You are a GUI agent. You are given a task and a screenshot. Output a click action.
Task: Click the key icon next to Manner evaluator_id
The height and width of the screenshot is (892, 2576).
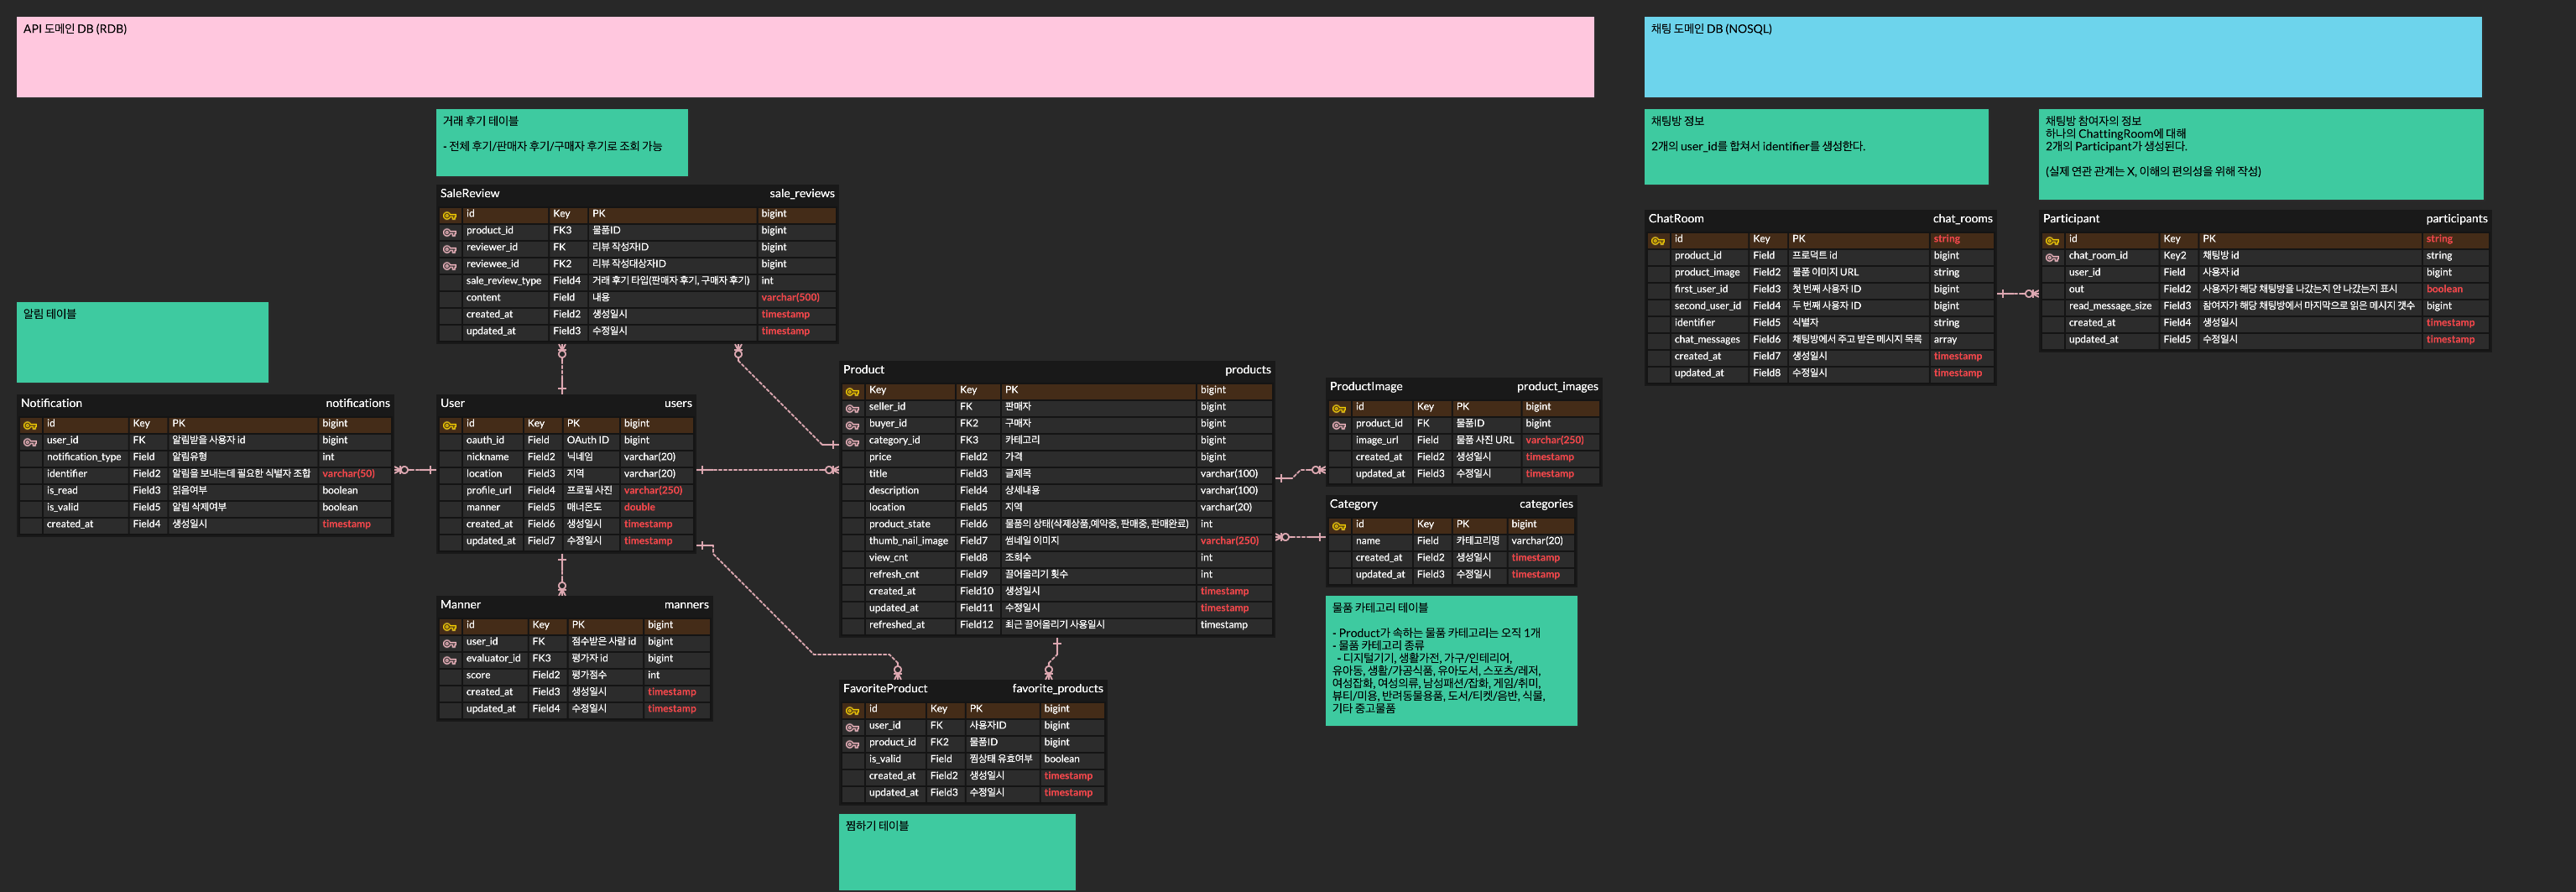point(449,658)
